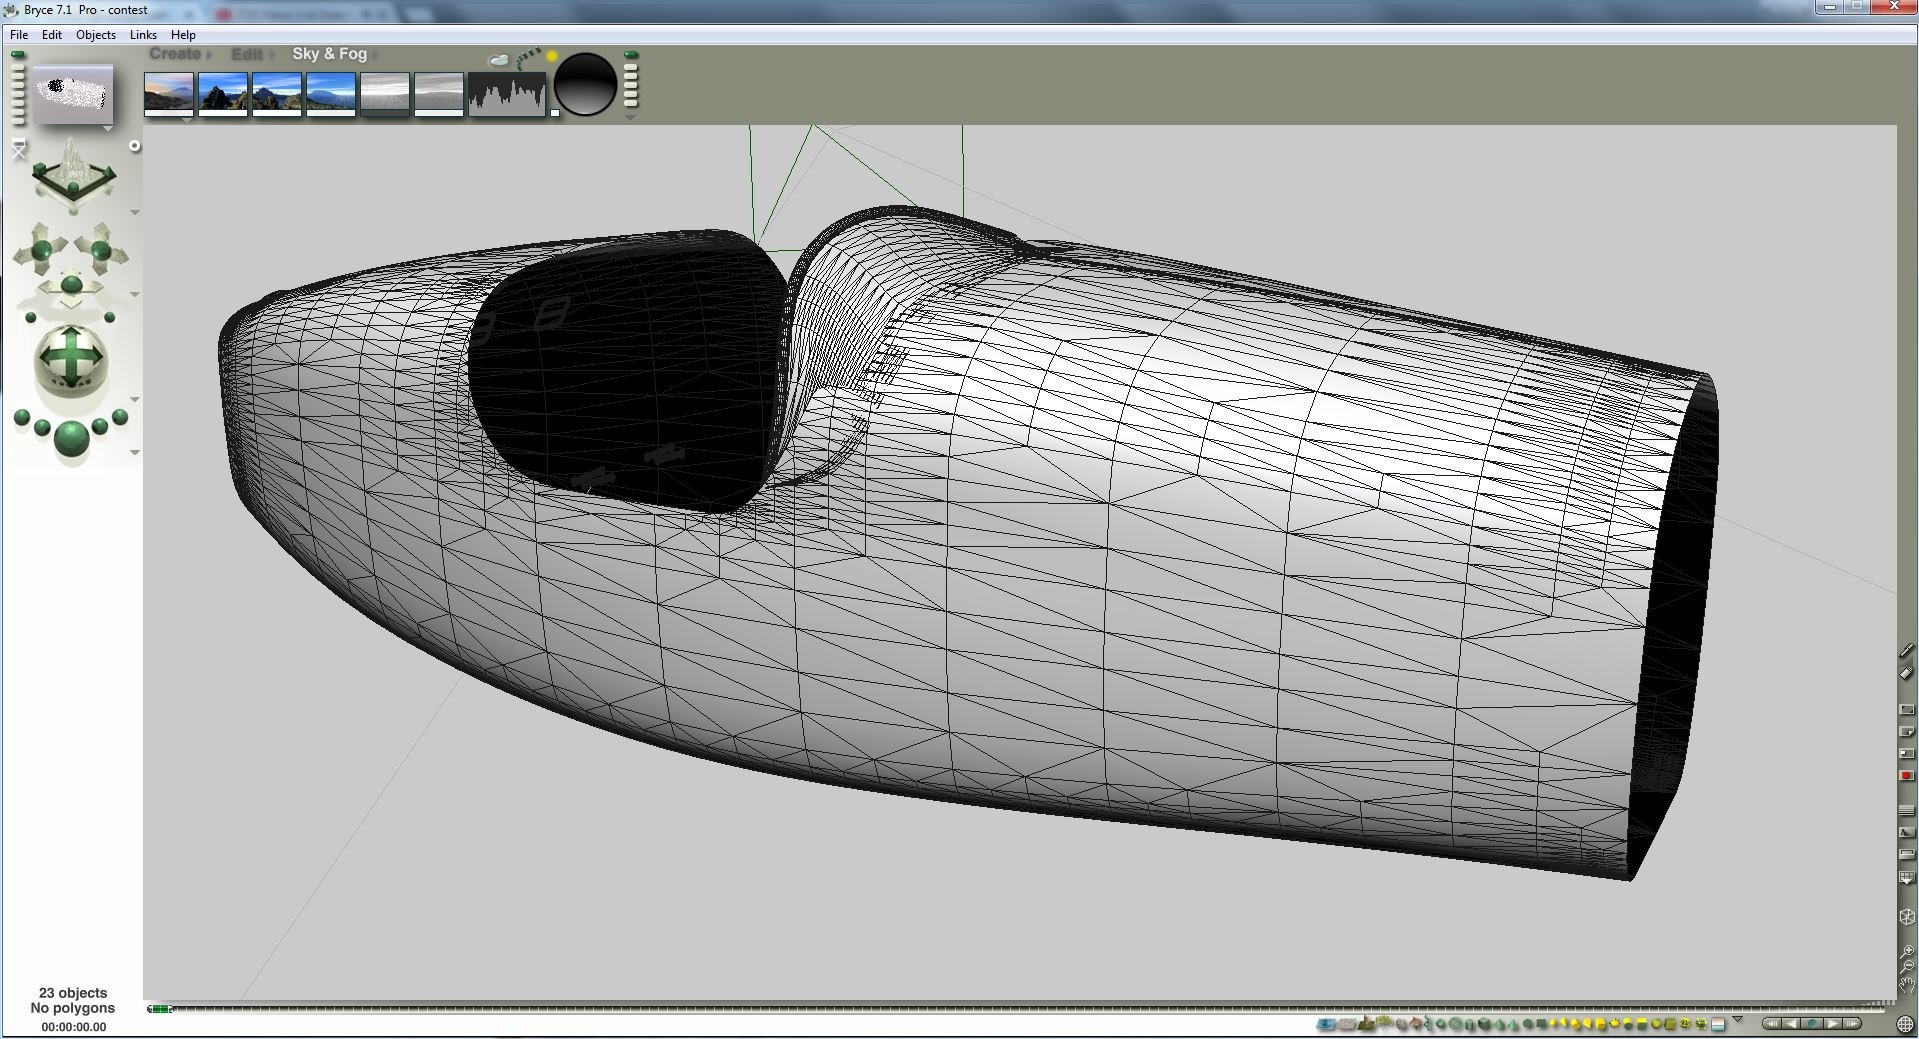Select the Shadows sky thumbnail, second one
Viewport: 1919px width, 1039px height.
(x=223, y=94)
